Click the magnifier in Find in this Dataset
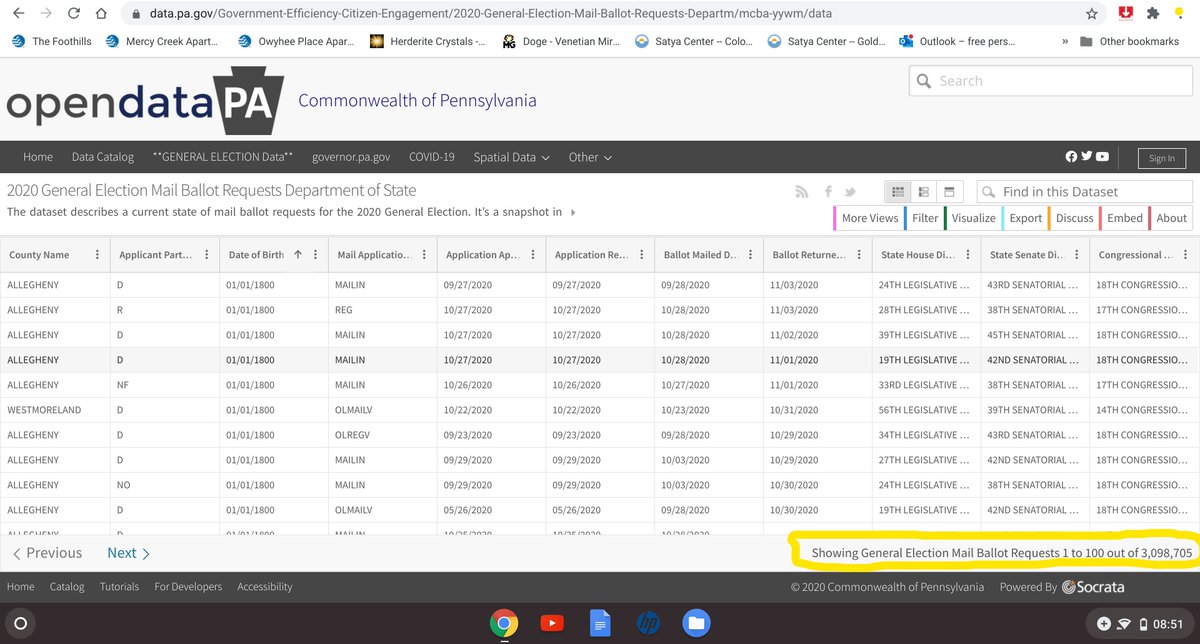The image size is (1200, 644). click(x=988, y=191)
